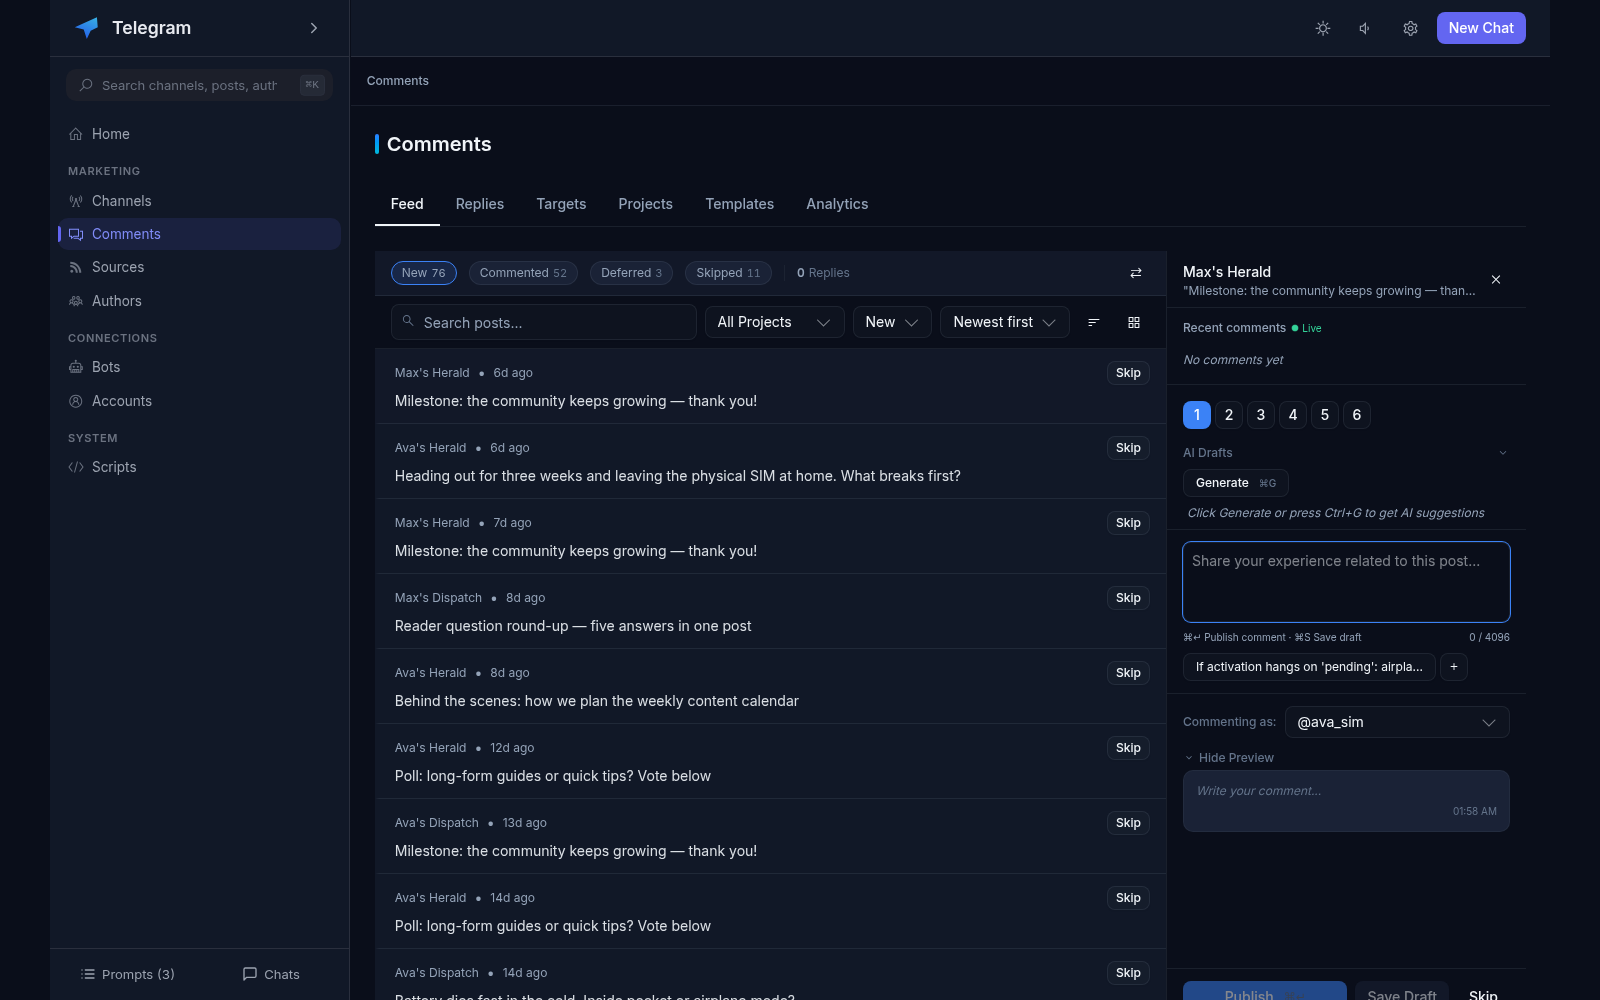Select draft slot 1
The width and height of the screenshot is (1600, 1000).
click(1197, 415)
